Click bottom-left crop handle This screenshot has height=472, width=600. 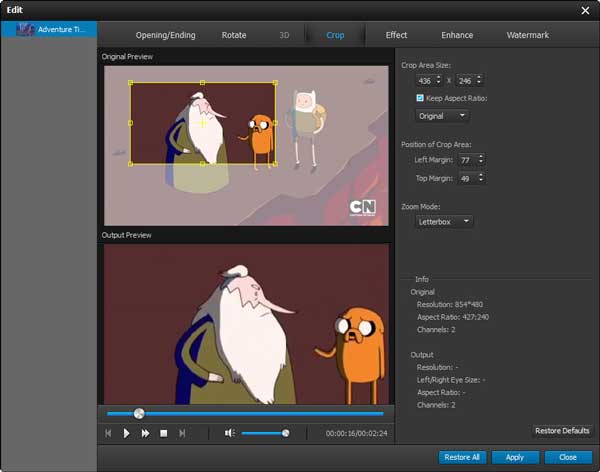130,164
